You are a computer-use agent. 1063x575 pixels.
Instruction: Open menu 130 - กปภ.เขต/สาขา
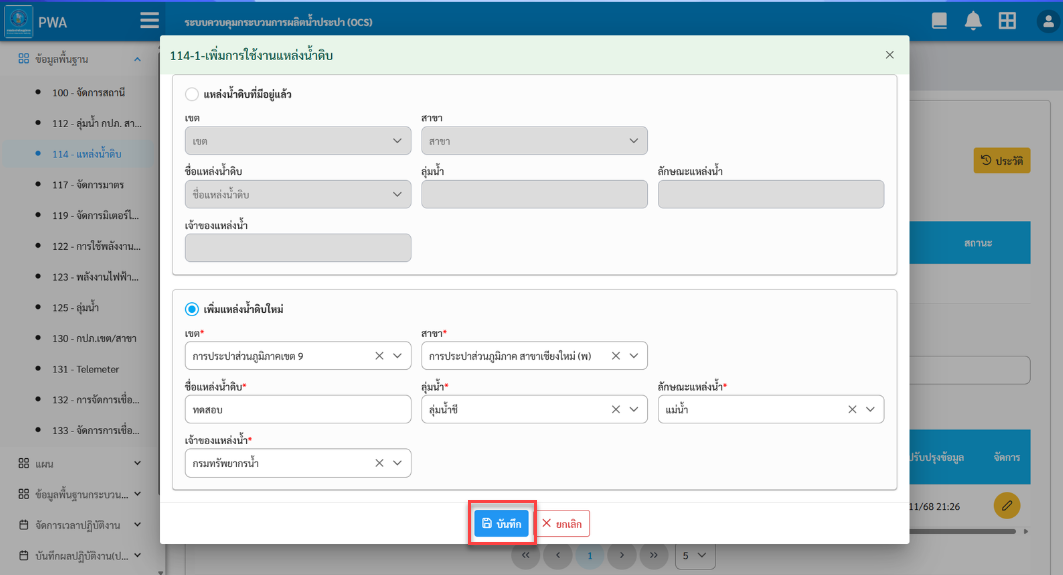(x=94, y=338)
